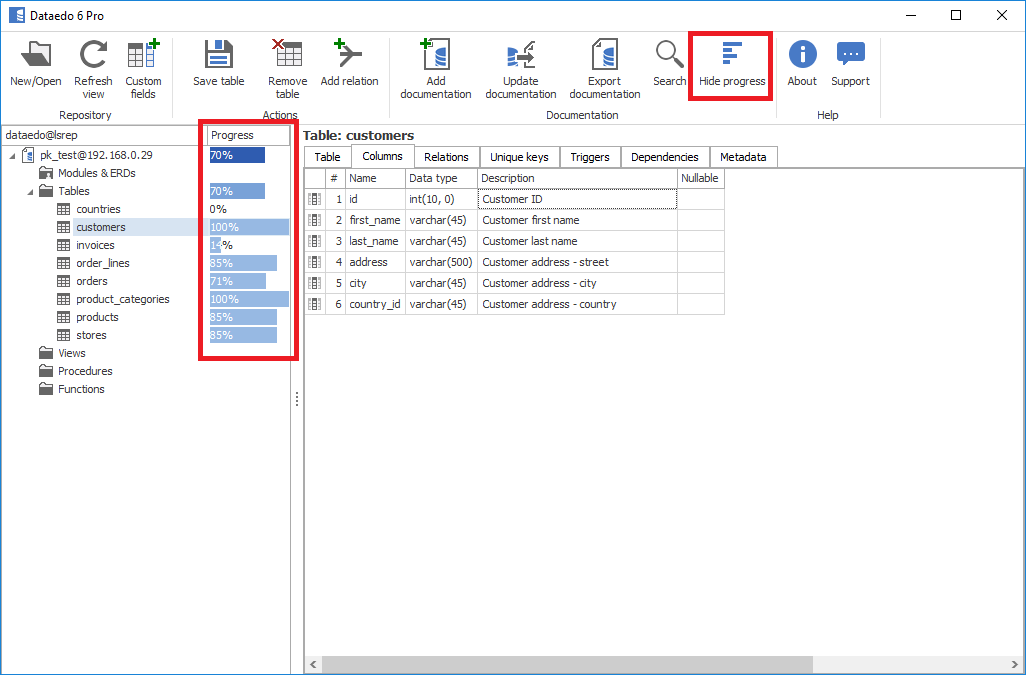Switch to the Relations tab

point(446,157)
